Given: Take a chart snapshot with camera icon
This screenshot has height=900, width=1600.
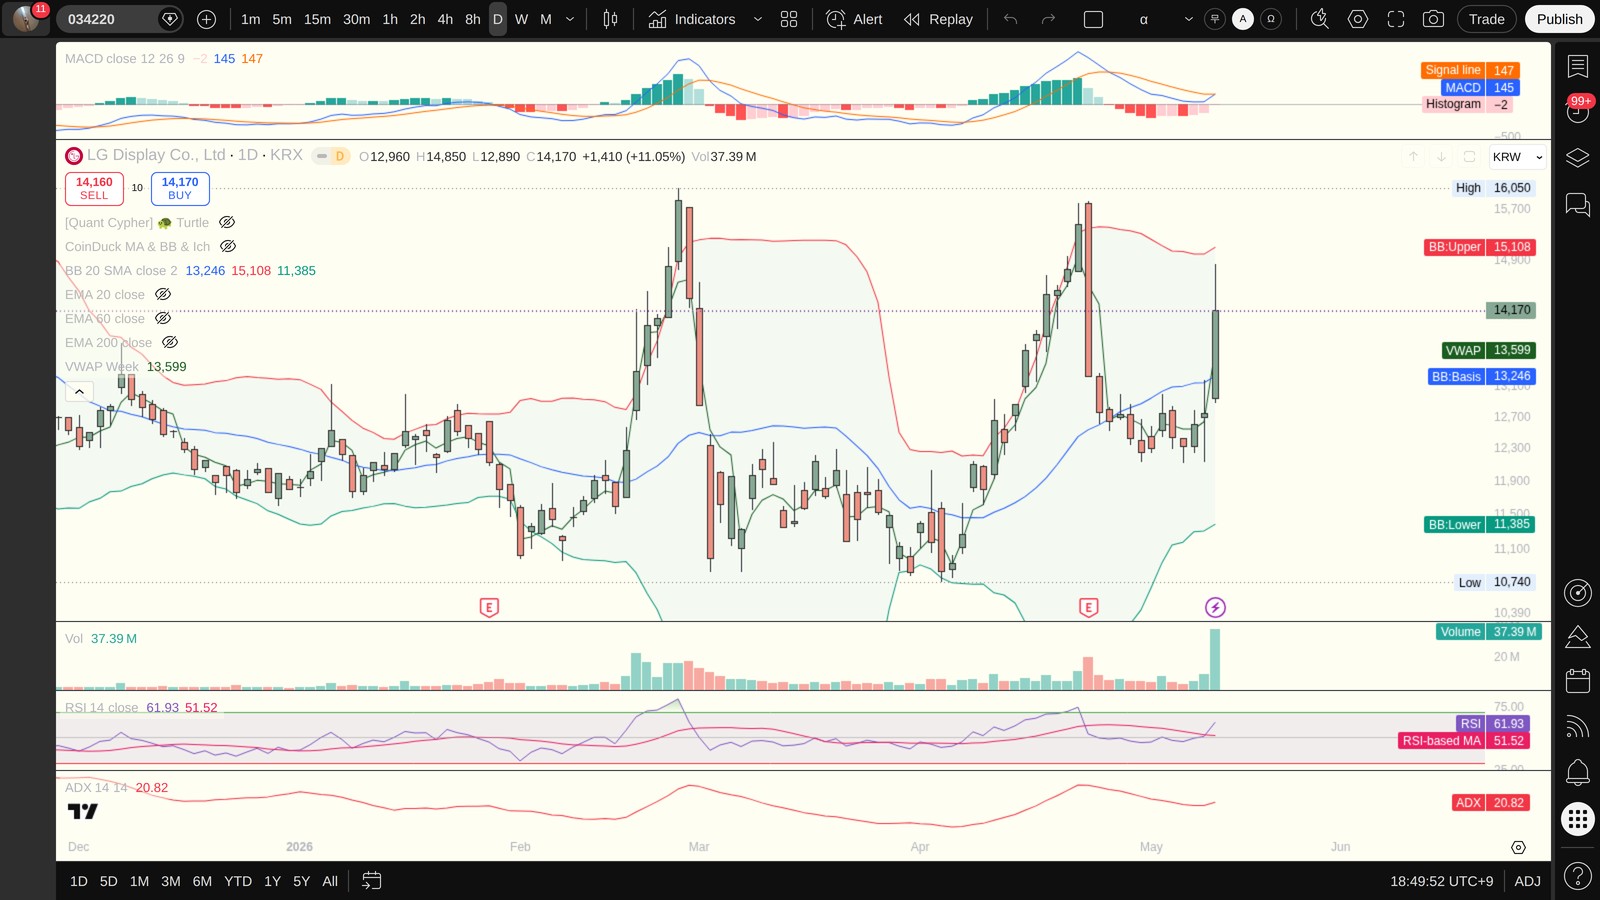Looking at the screenshot, I should pos(1433,19).
